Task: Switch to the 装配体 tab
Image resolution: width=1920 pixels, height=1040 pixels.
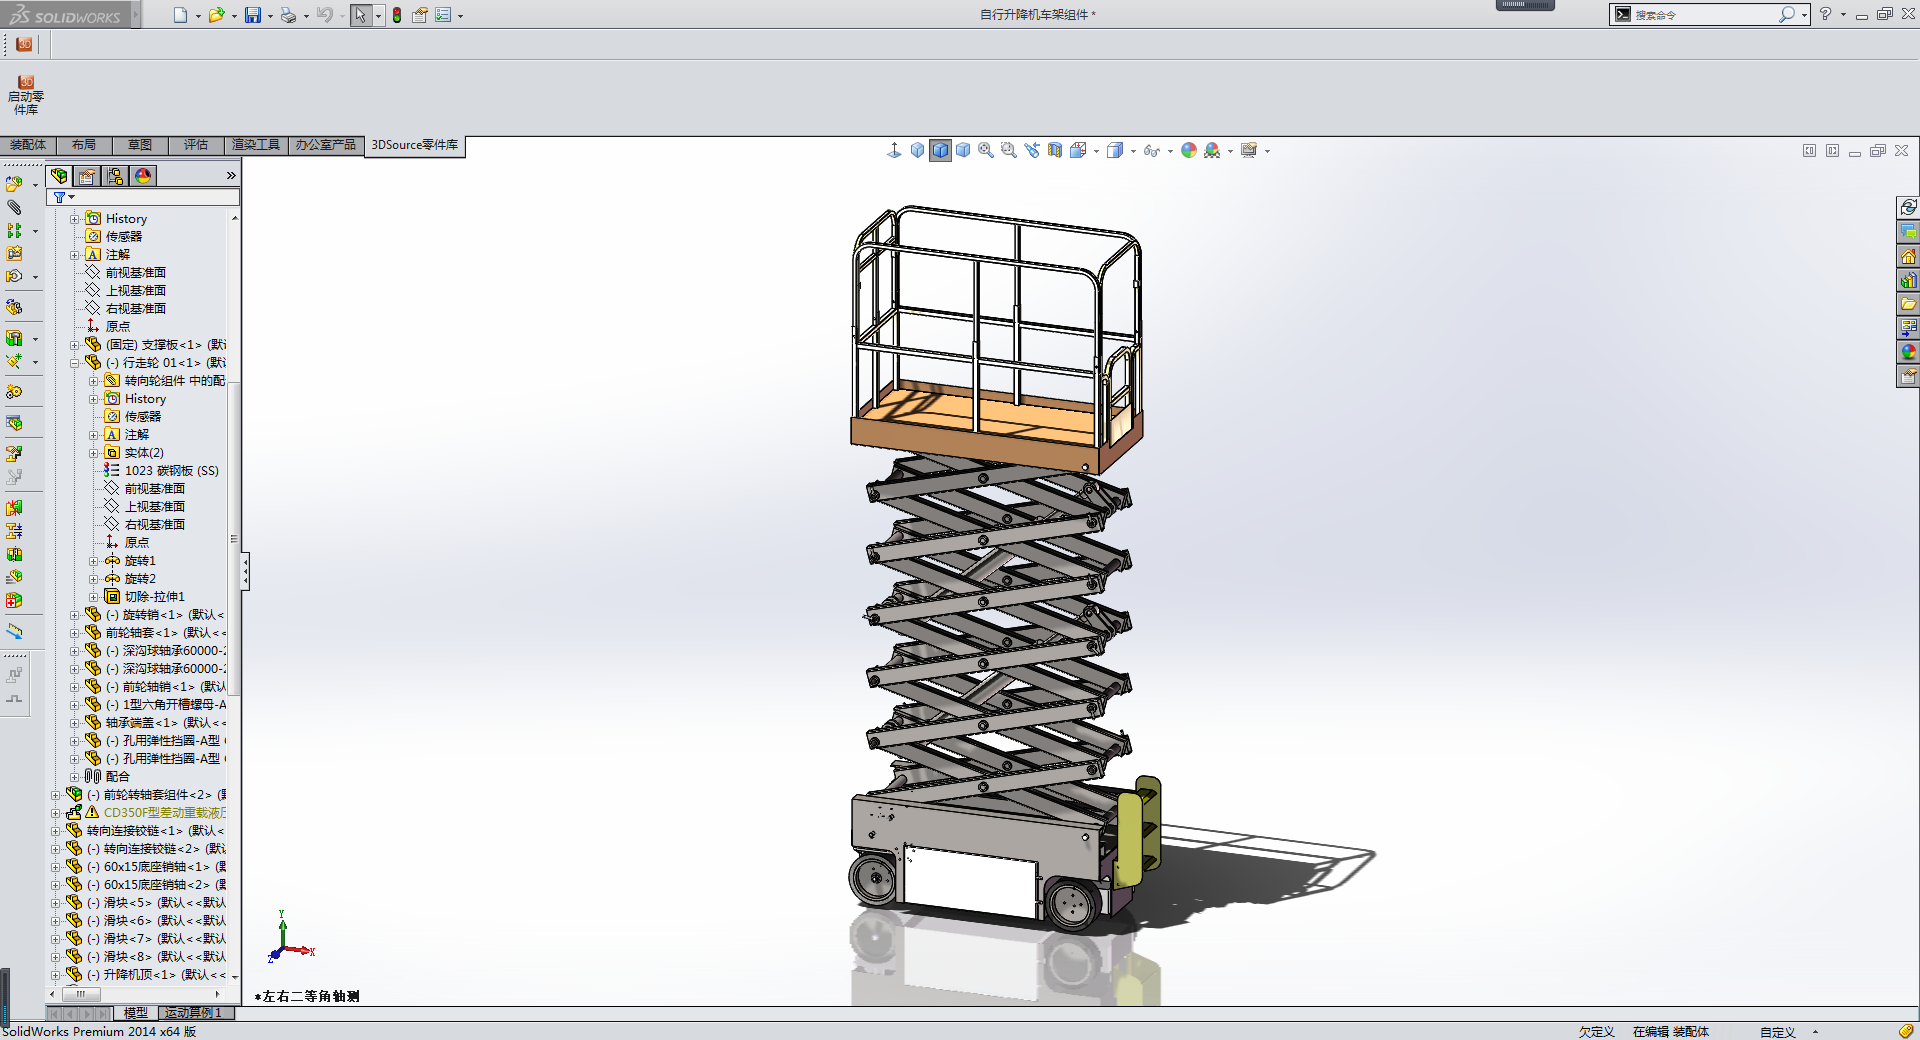Action: (28, 145)
